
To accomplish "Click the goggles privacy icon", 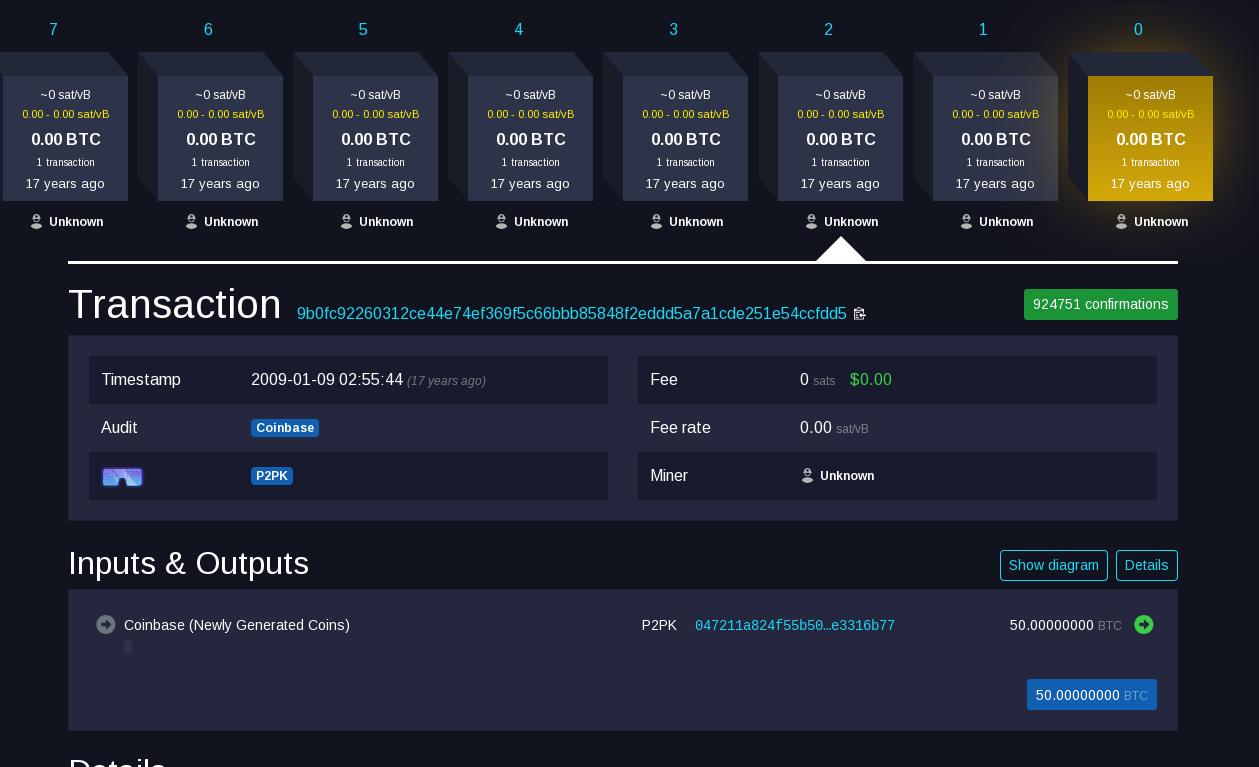I will (x=123, y=477).
